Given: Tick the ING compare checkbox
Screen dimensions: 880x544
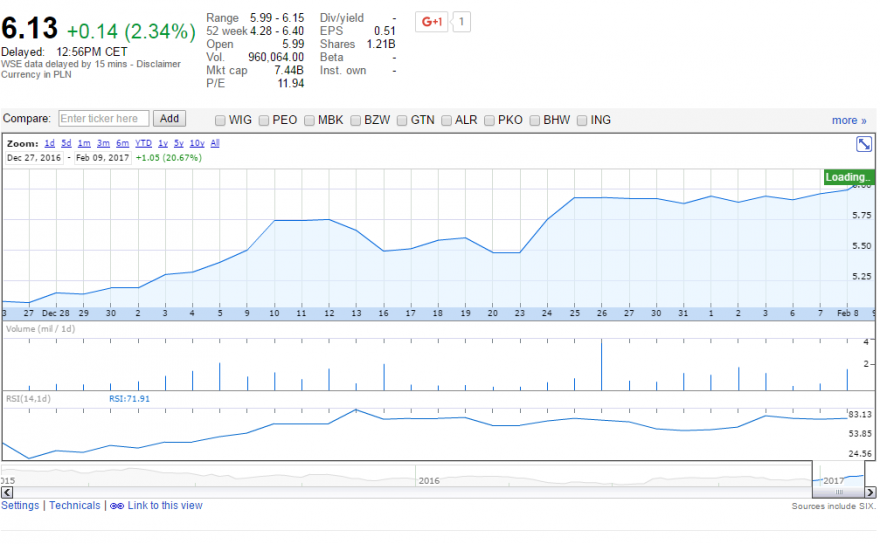Looking at the screenshot, I should [x=582, y=121].
